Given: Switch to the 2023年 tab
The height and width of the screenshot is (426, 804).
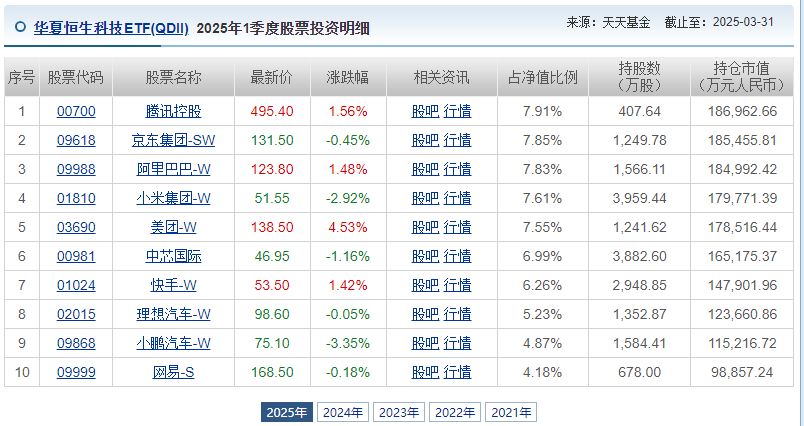Looking at the screenshot, I should 399,412.
